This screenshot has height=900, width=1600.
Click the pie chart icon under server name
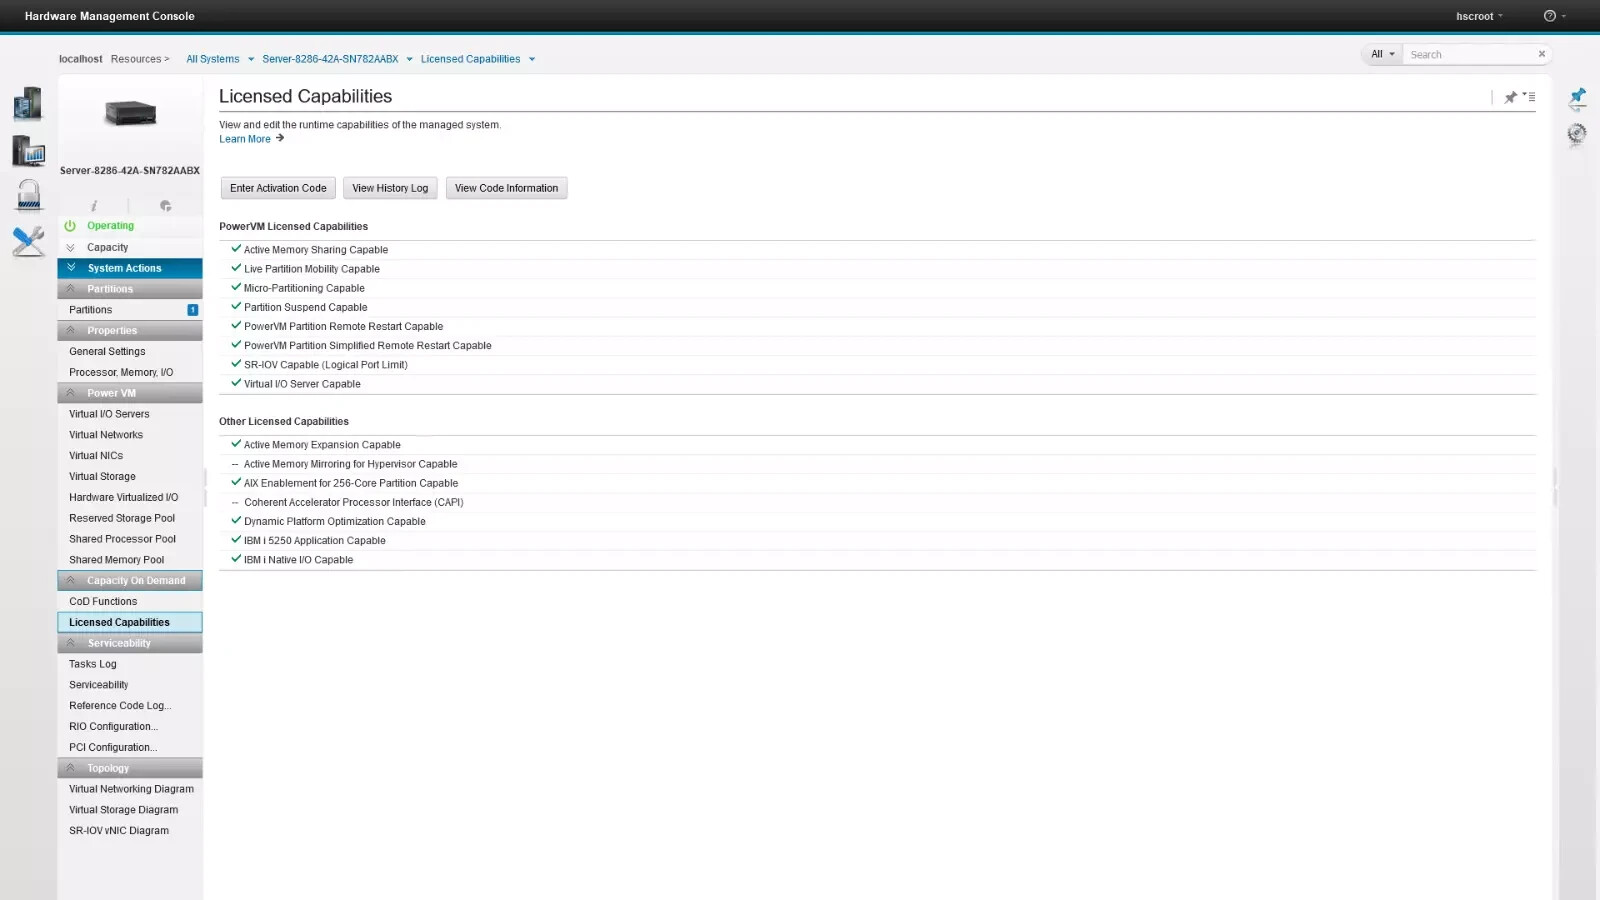(x=166, y=206)
